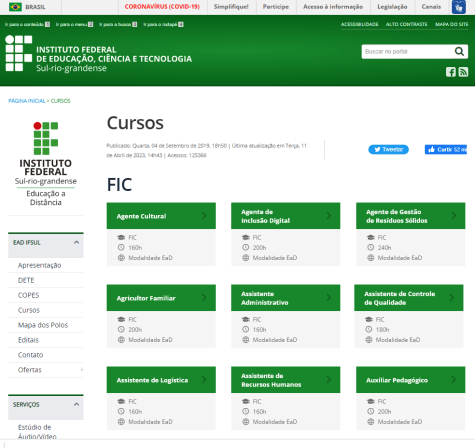Open Ofertas in sidebar menu

click(30, 370)
